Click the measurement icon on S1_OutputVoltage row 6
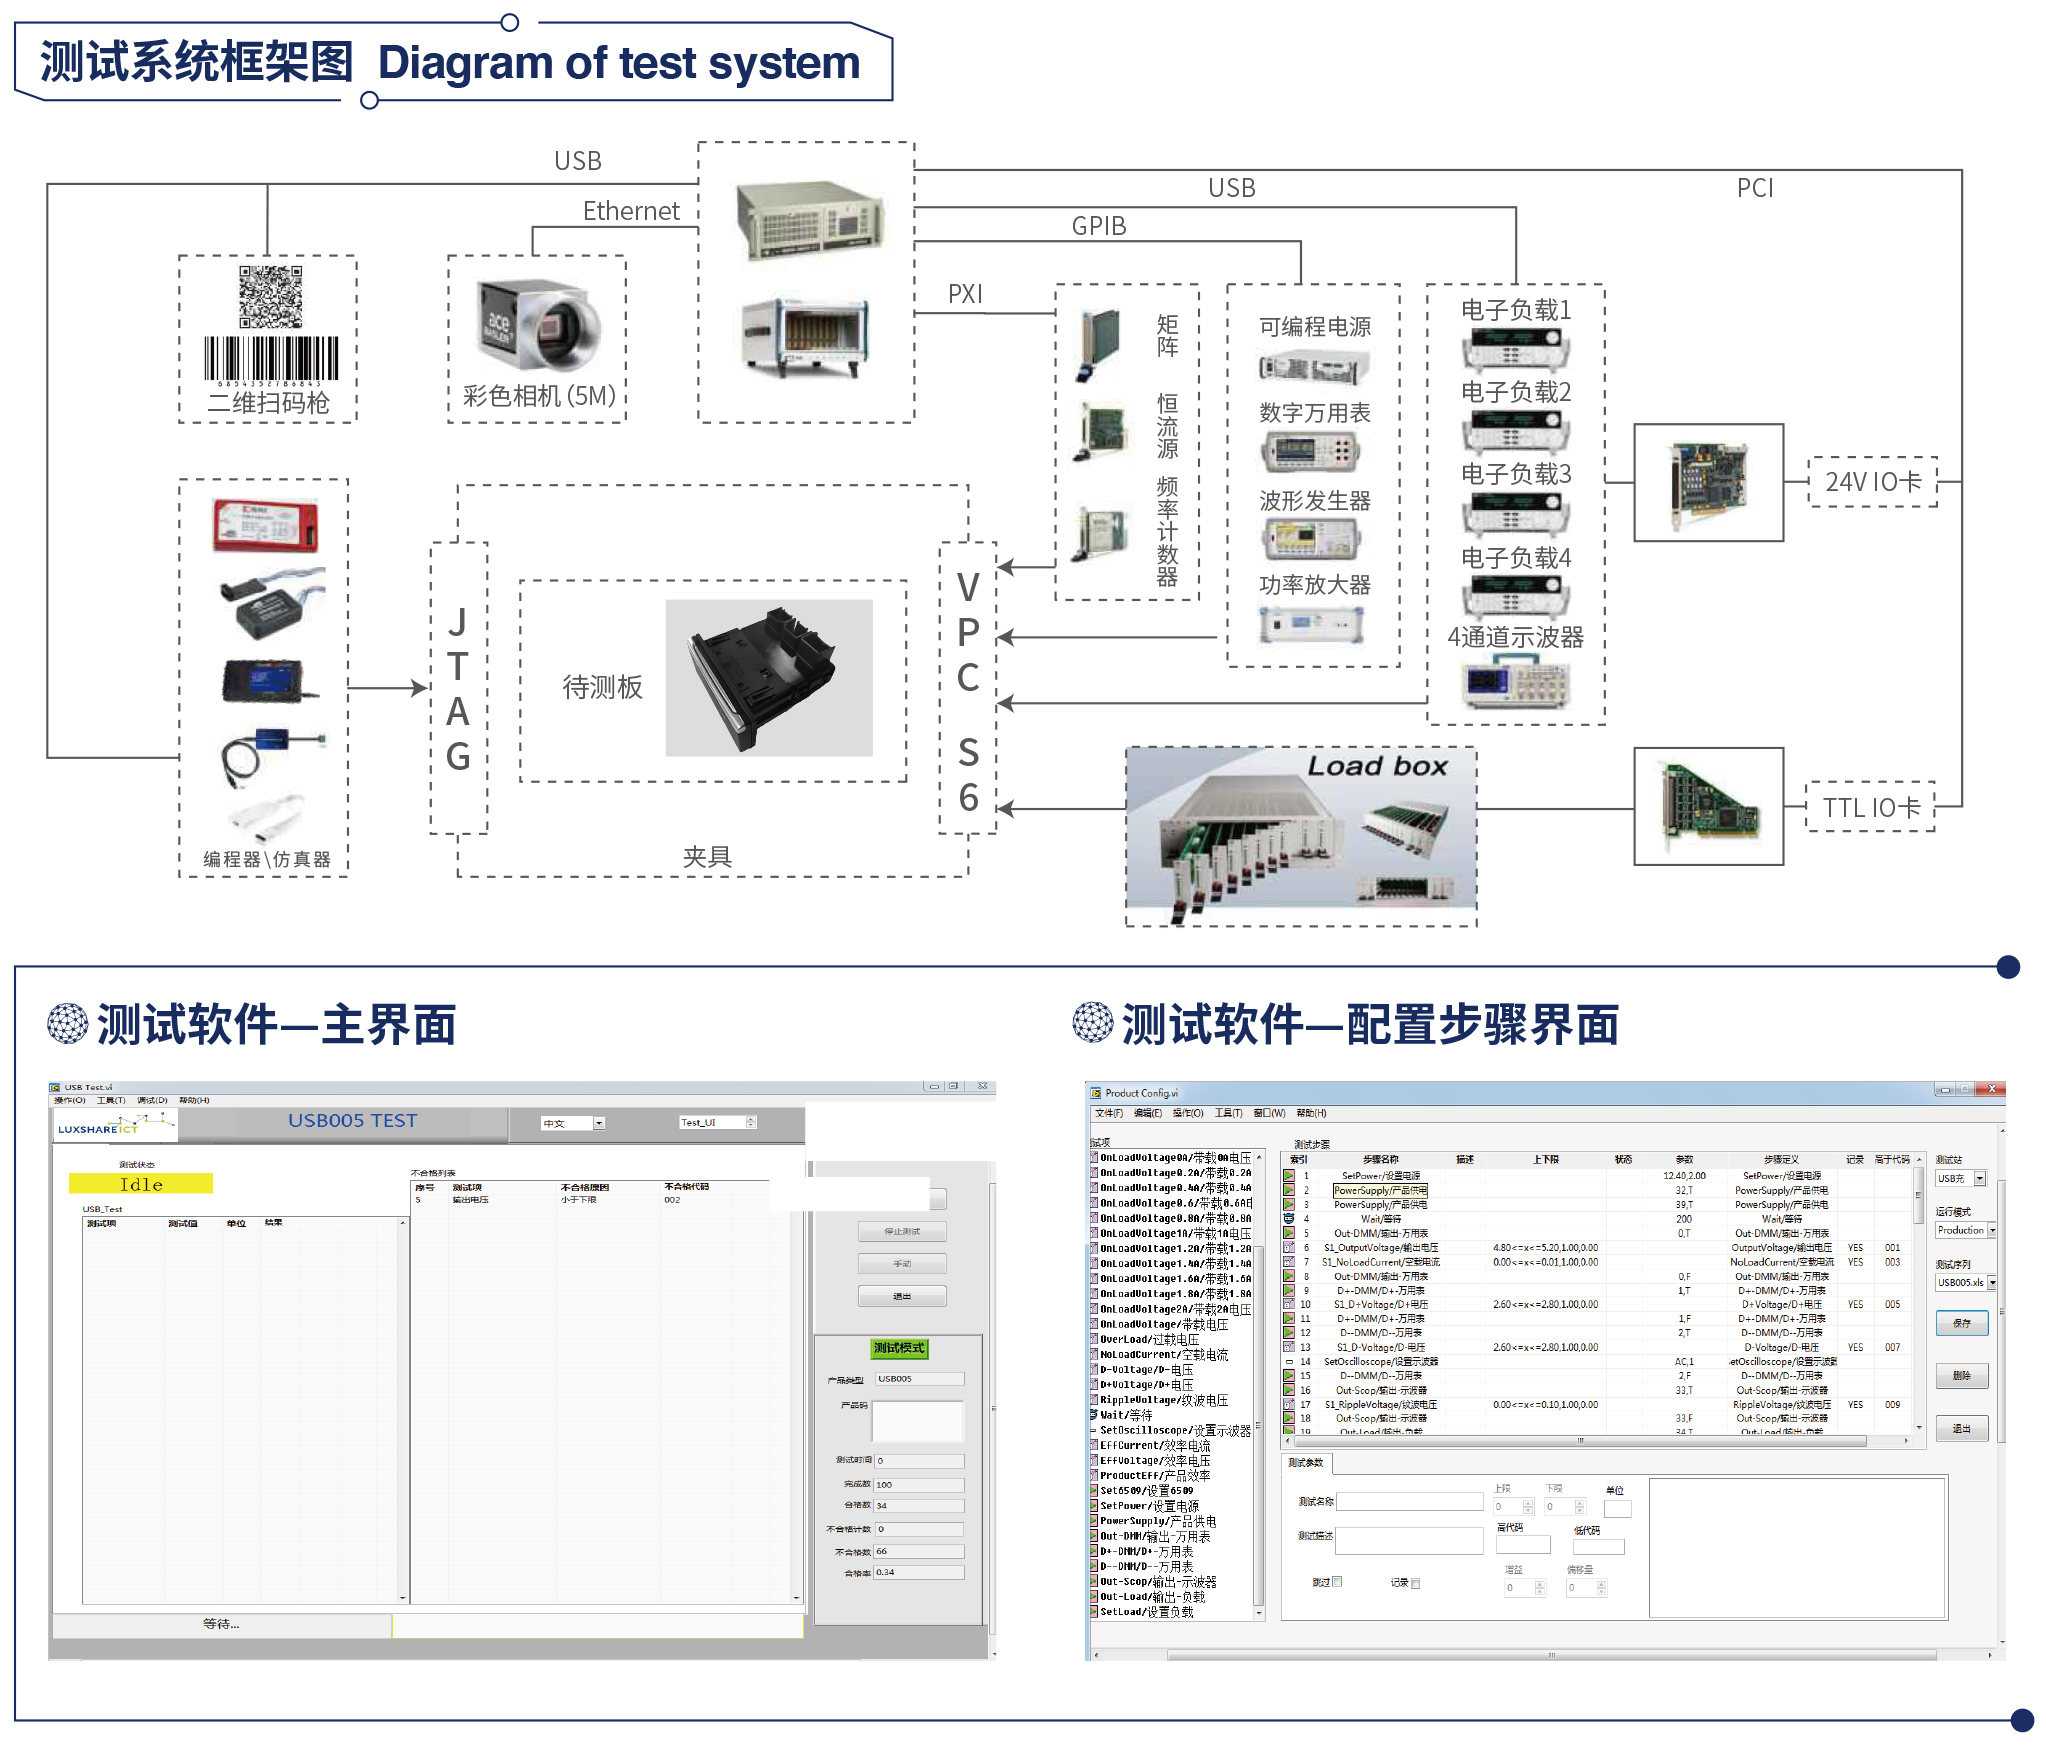Screen dimensions: 2046x1746 pos(1289,1247)
